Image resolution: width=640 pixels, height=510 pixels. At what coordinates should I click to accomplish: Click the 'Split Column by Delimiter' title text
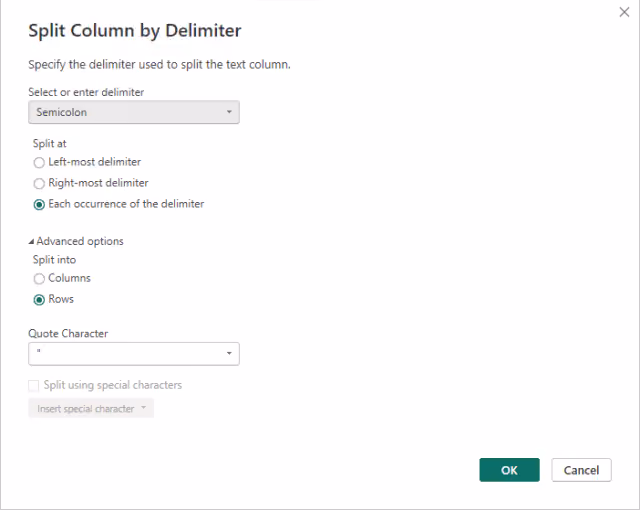[x=135, y=31]
